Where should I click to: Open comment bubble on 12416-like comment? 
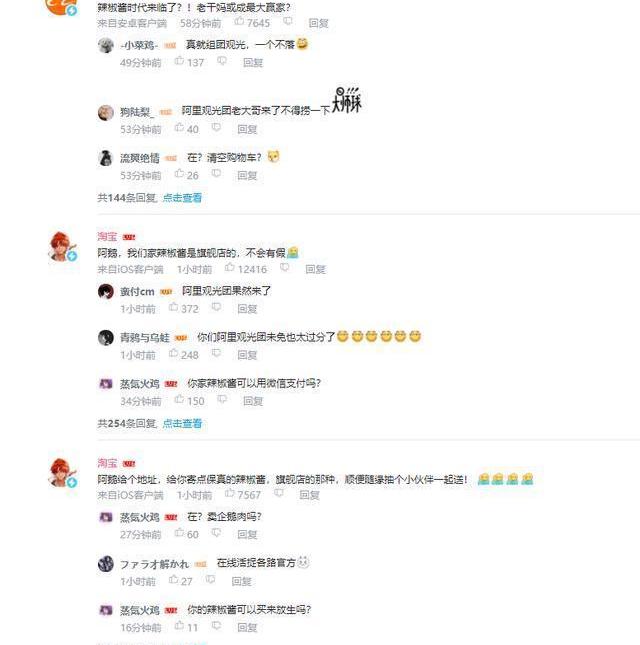coord(284,268)
